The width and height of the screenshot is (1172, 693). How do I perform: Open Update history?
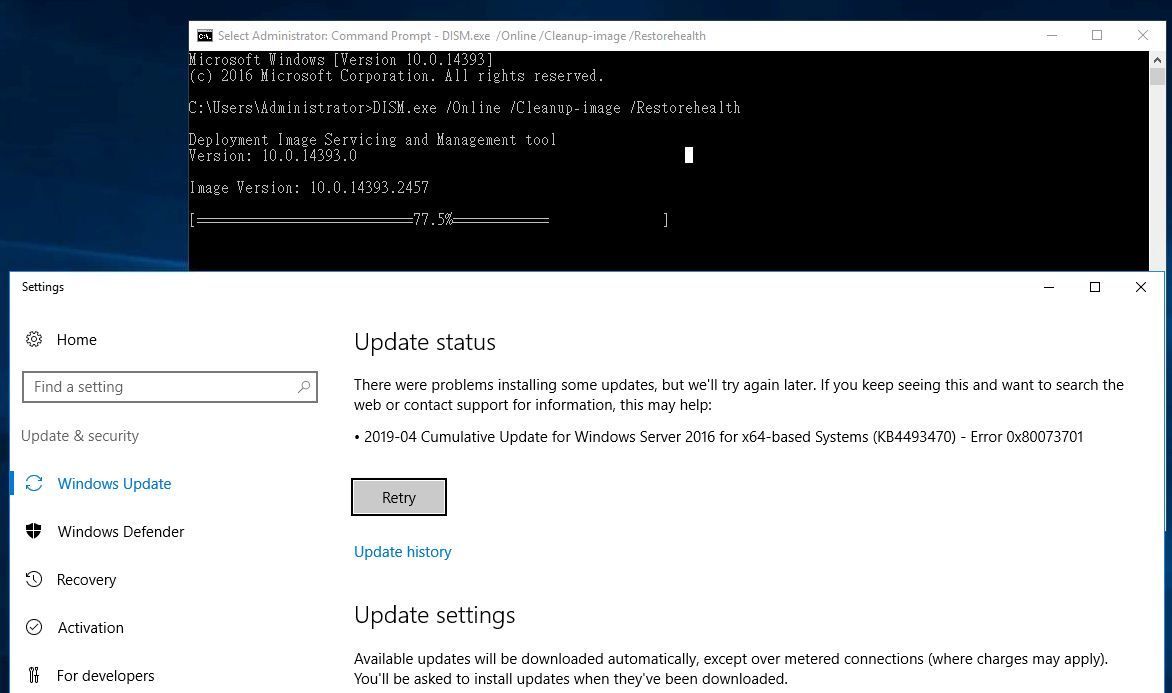point(403,551)
